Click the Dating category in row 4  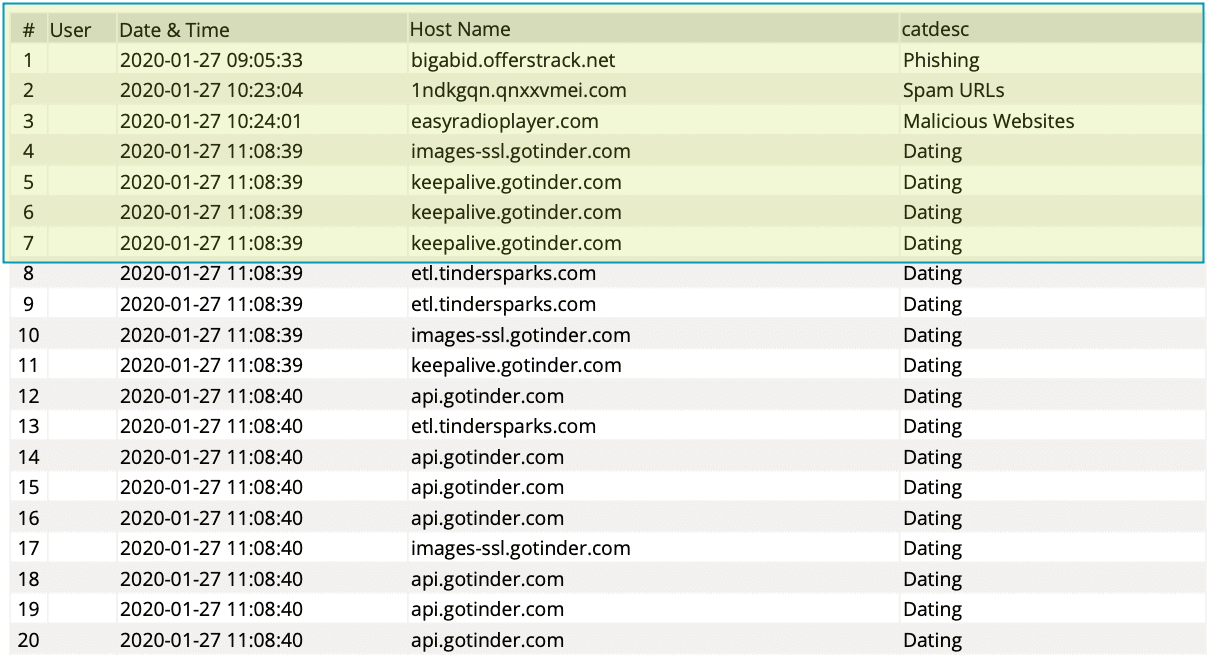[932, 151]
